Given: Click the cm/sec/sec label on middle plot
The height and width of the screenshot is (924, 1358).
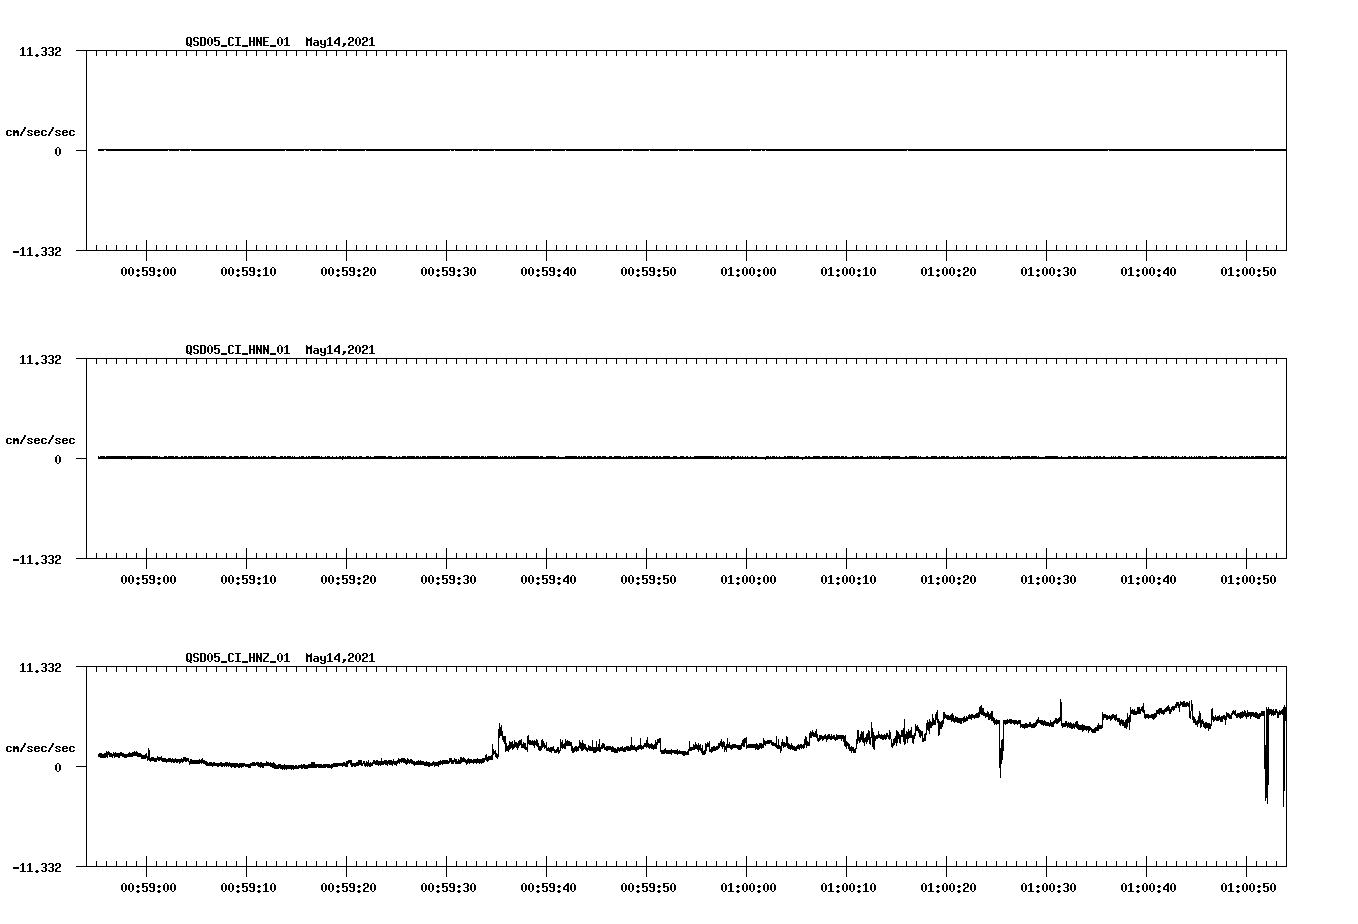Looking at the screenshot, I should pyautogui.click(x=41, y=439).
